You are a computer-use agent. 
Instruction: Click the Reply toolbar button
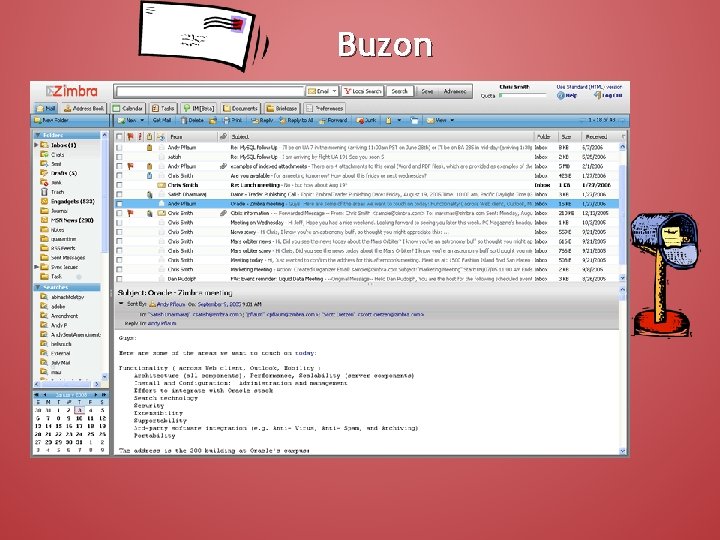pyautogui.click(x=262, y=120)
